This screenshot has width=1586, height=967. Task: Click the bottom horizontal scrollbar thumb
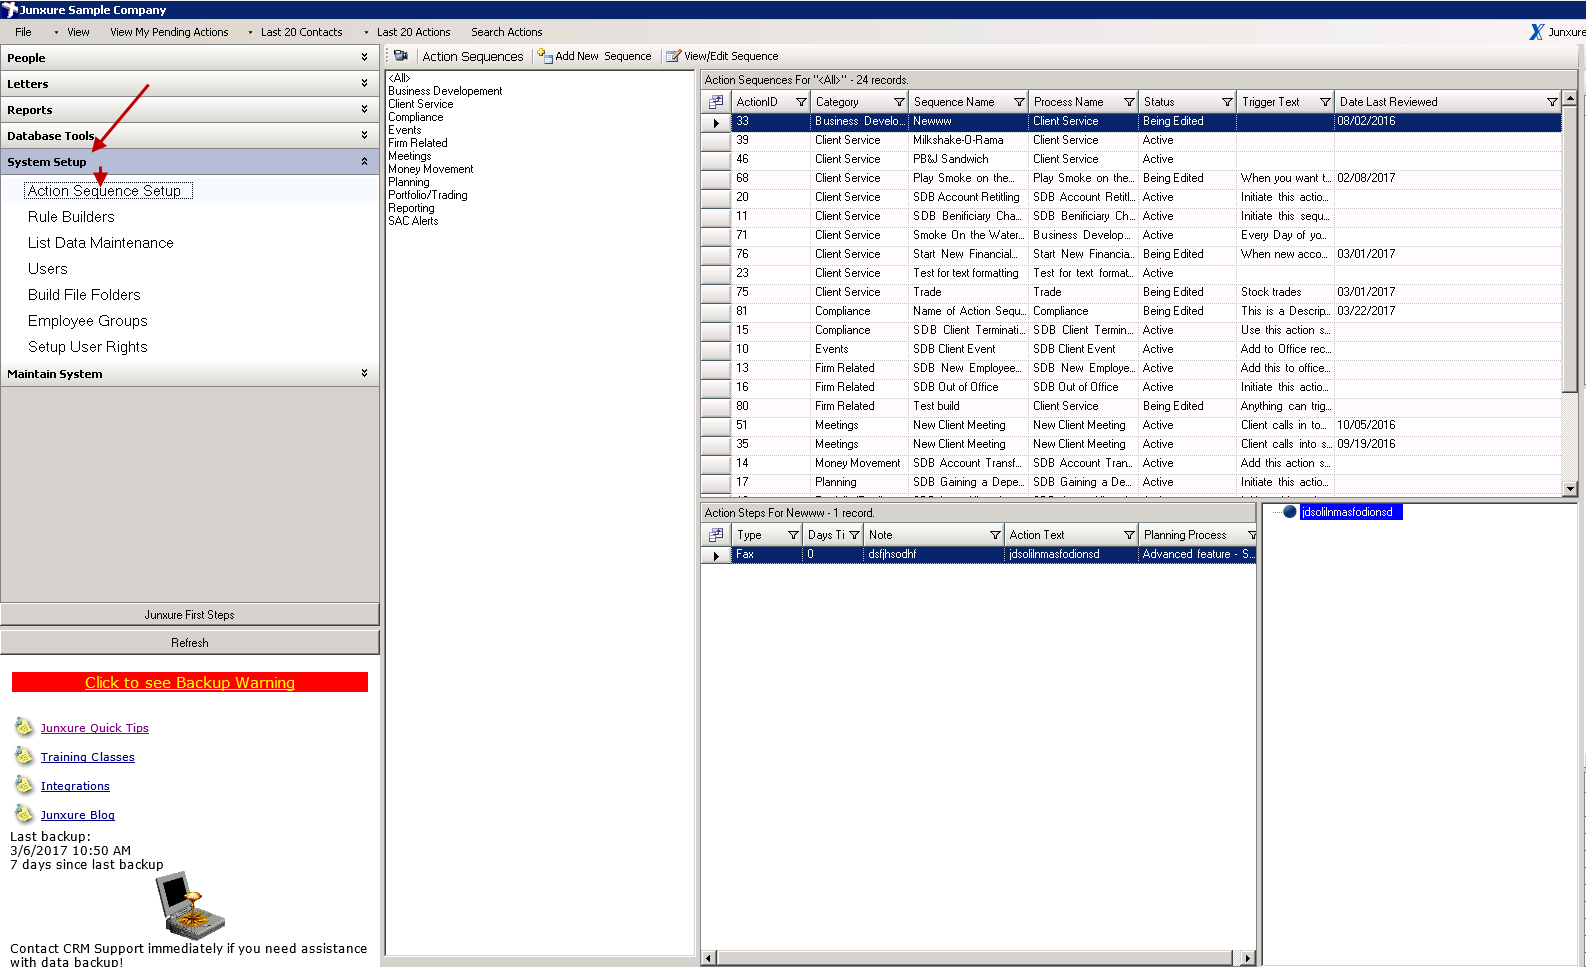tap(974, 958)
